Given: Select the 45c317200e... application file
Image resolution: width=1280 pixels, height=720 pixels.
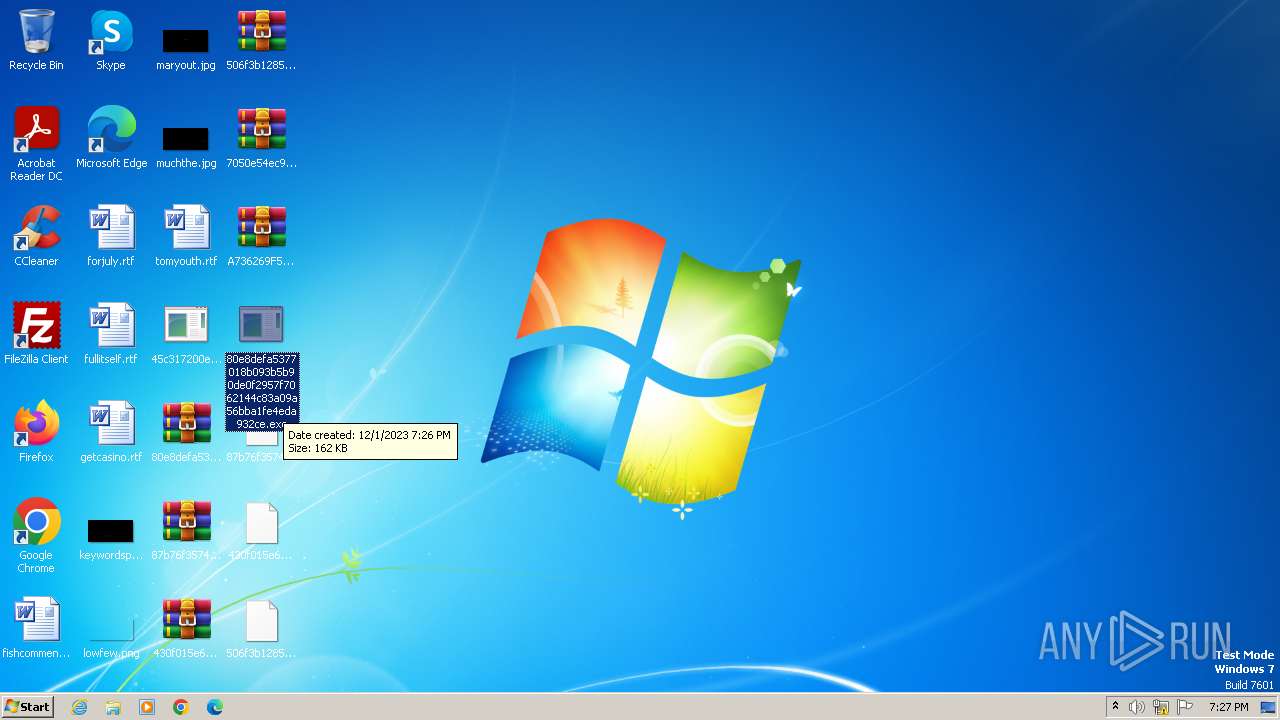Looking at the screenshot, I should pyautogui.click(x=186, y=334).
